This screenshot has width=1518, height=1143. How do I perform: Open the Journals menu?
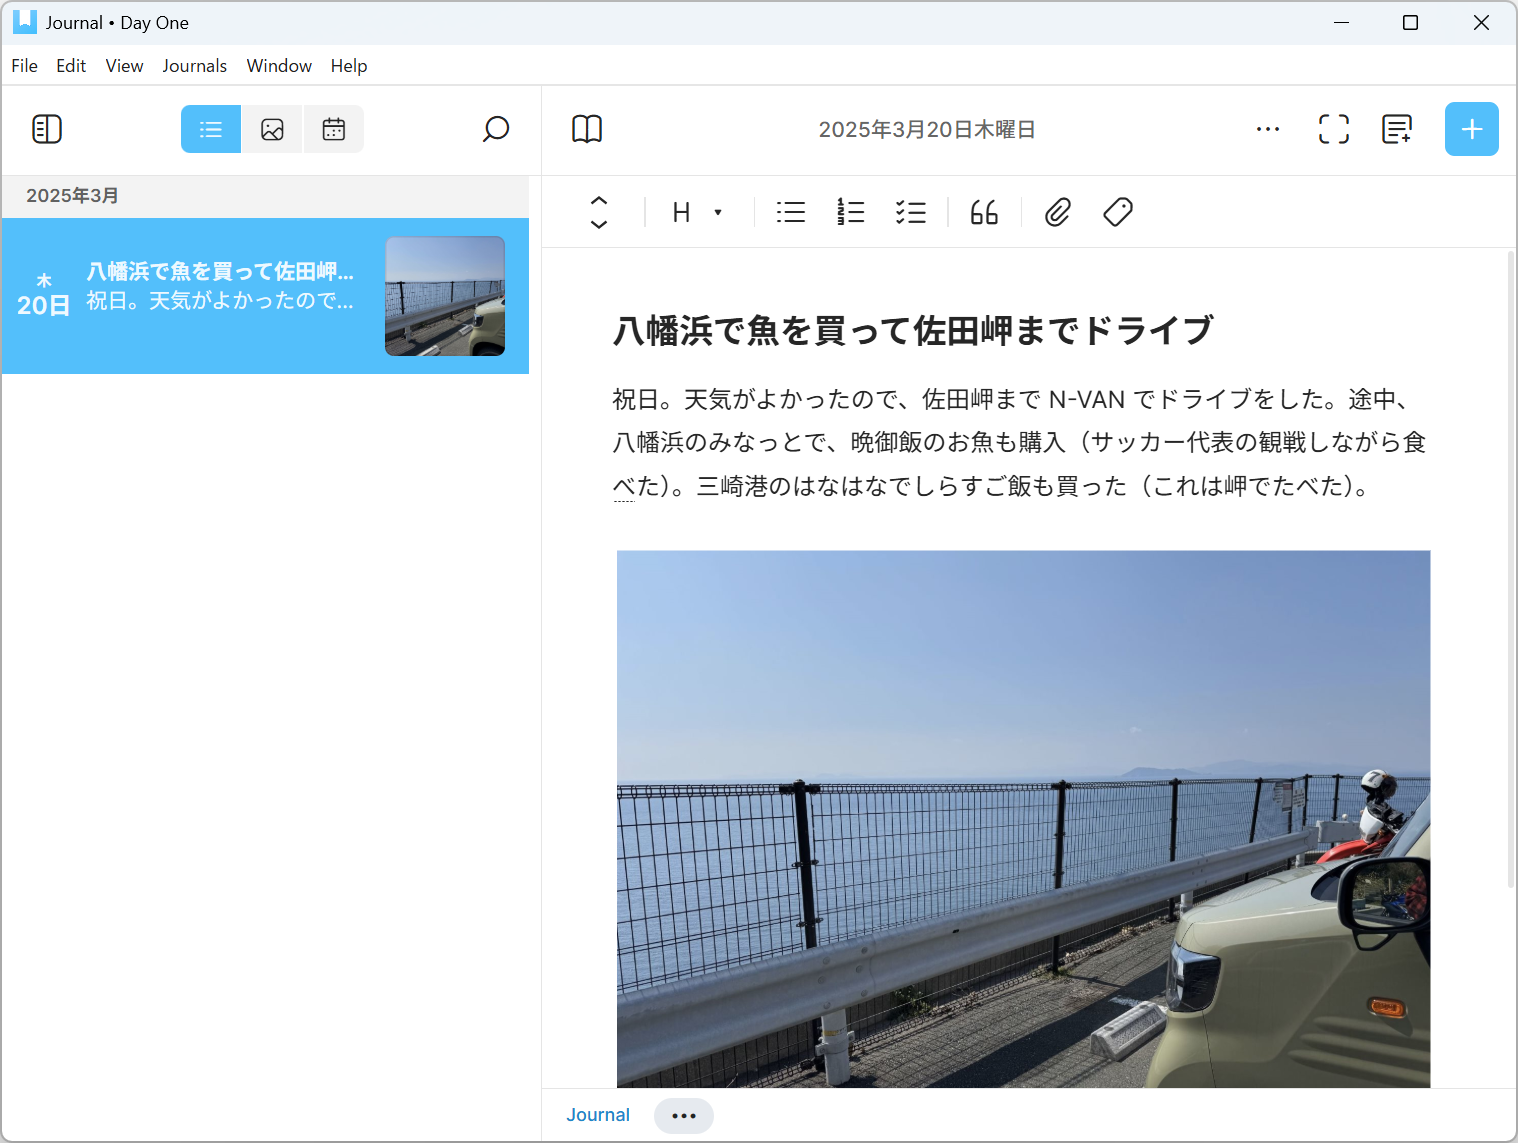(194, 65)
